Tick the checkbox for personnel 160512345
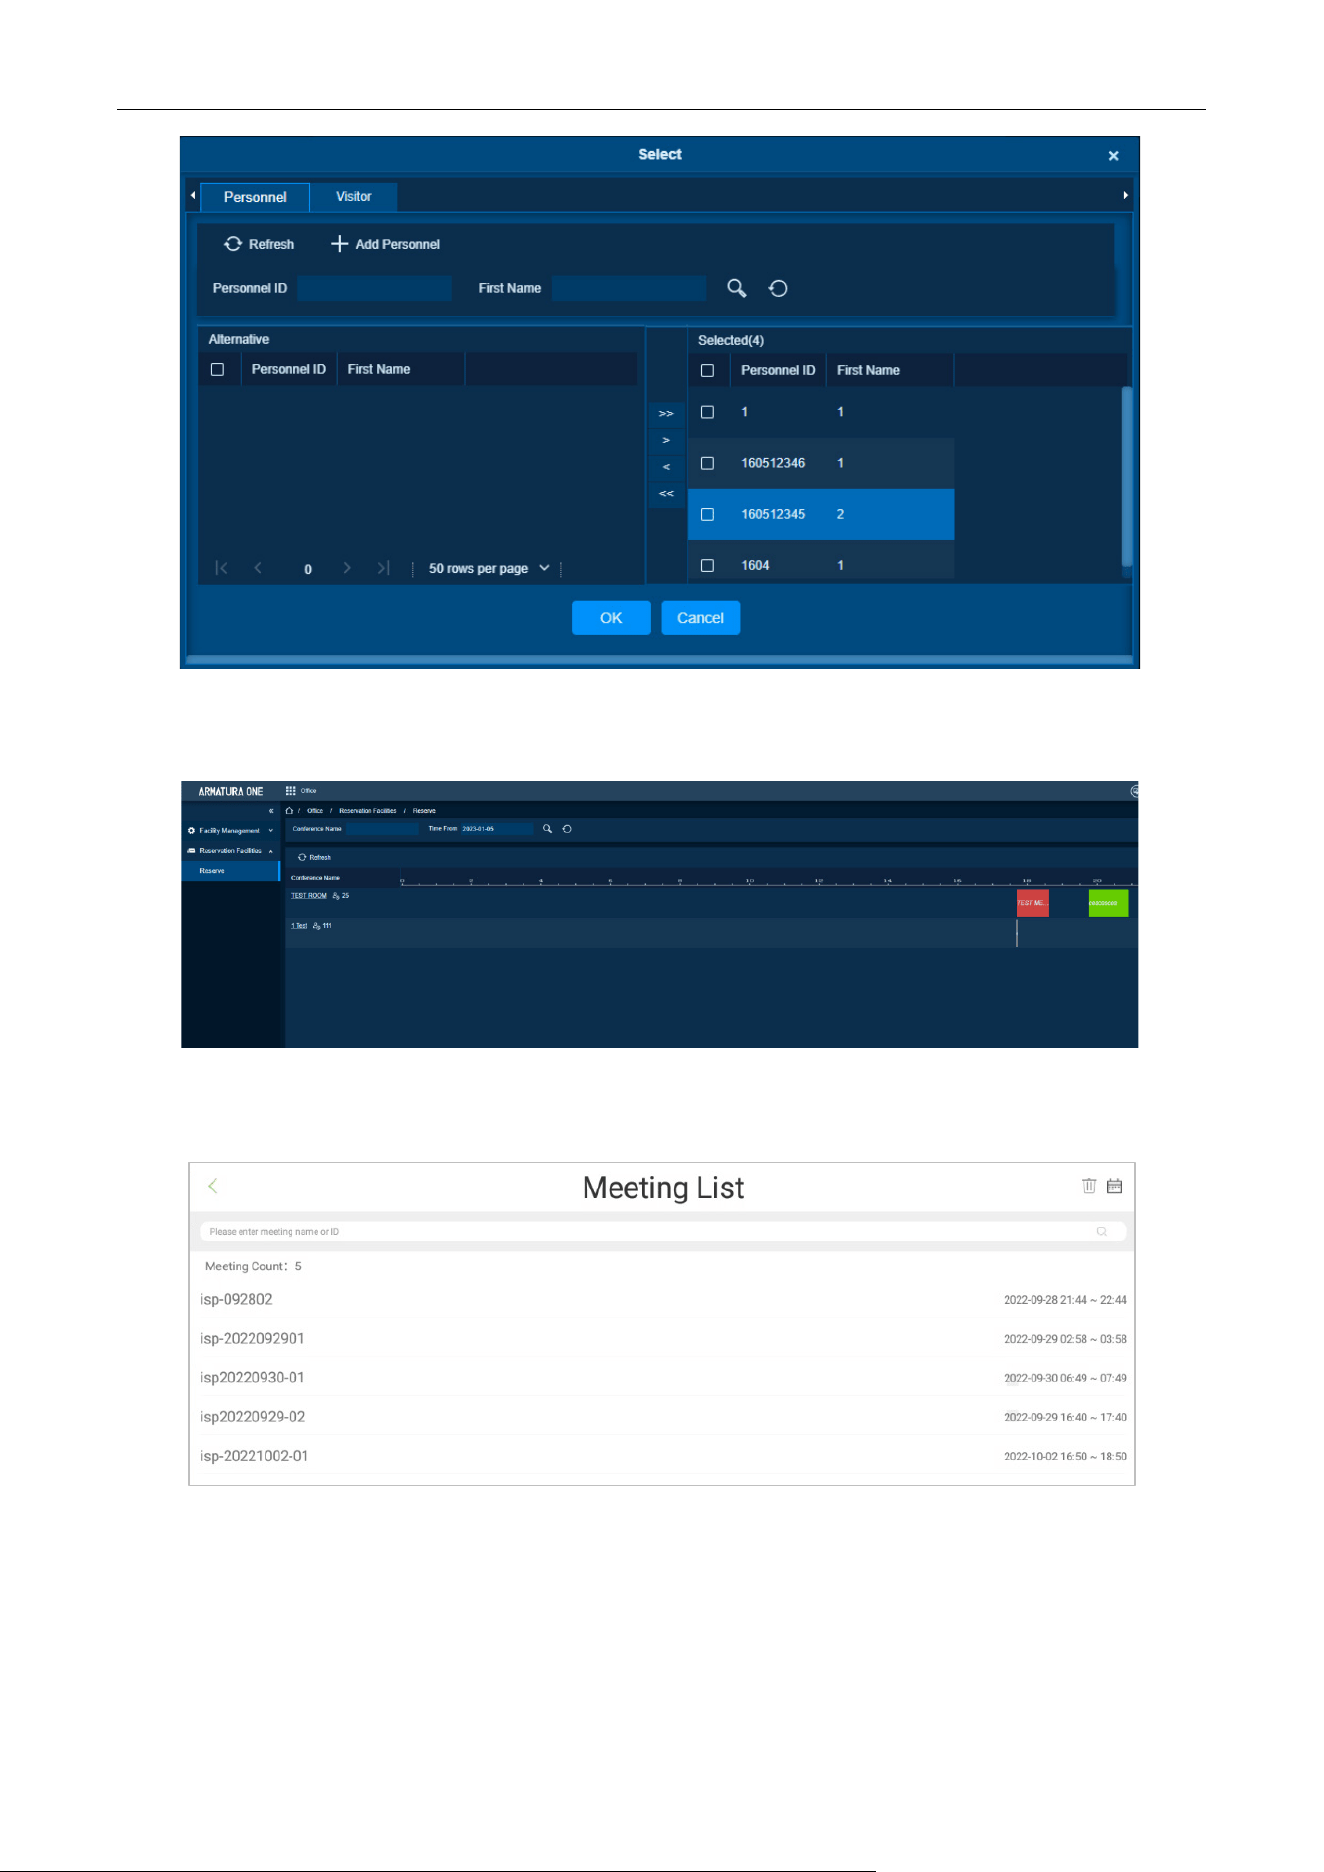Screen dimensions: 1324x1872 pos(707,514)
